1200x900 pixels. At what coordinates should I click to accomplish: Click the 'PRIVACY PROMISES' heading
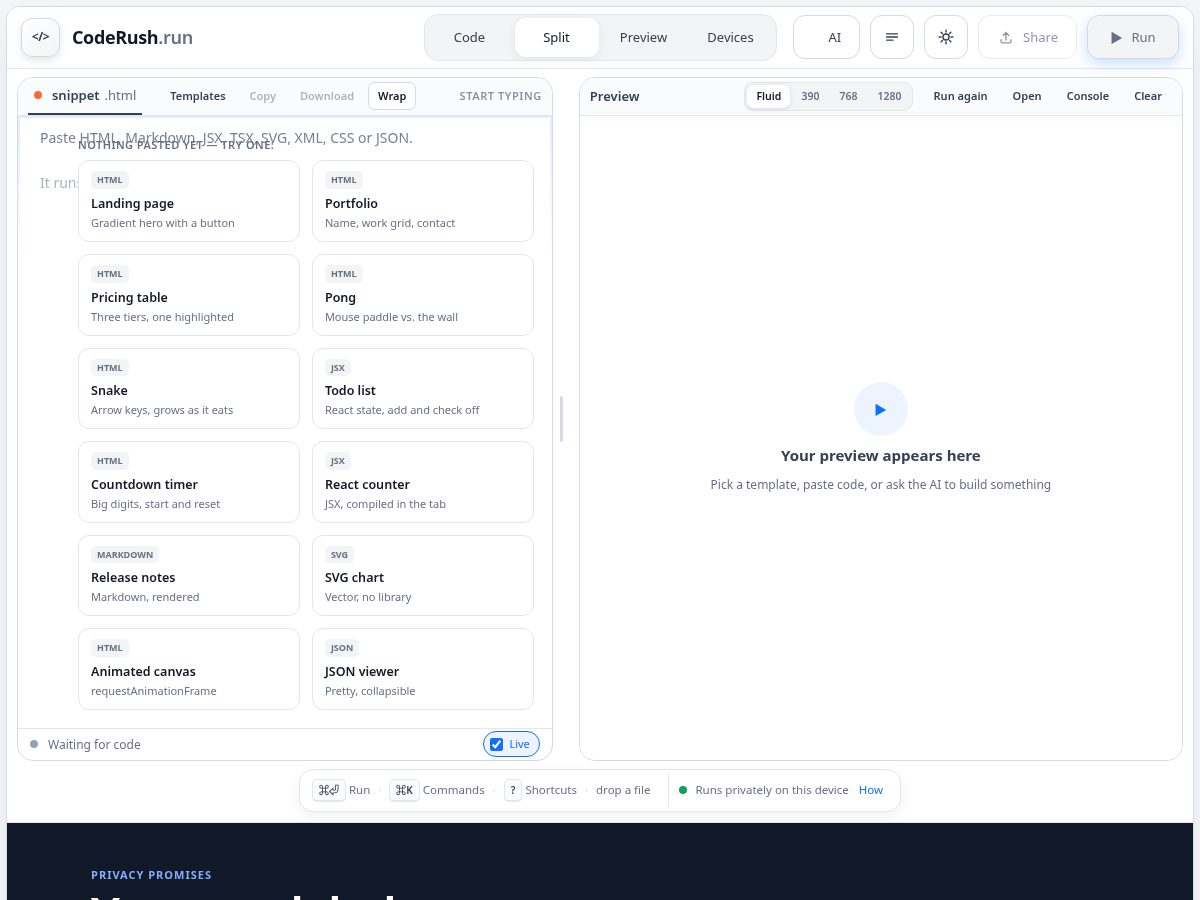151,875
